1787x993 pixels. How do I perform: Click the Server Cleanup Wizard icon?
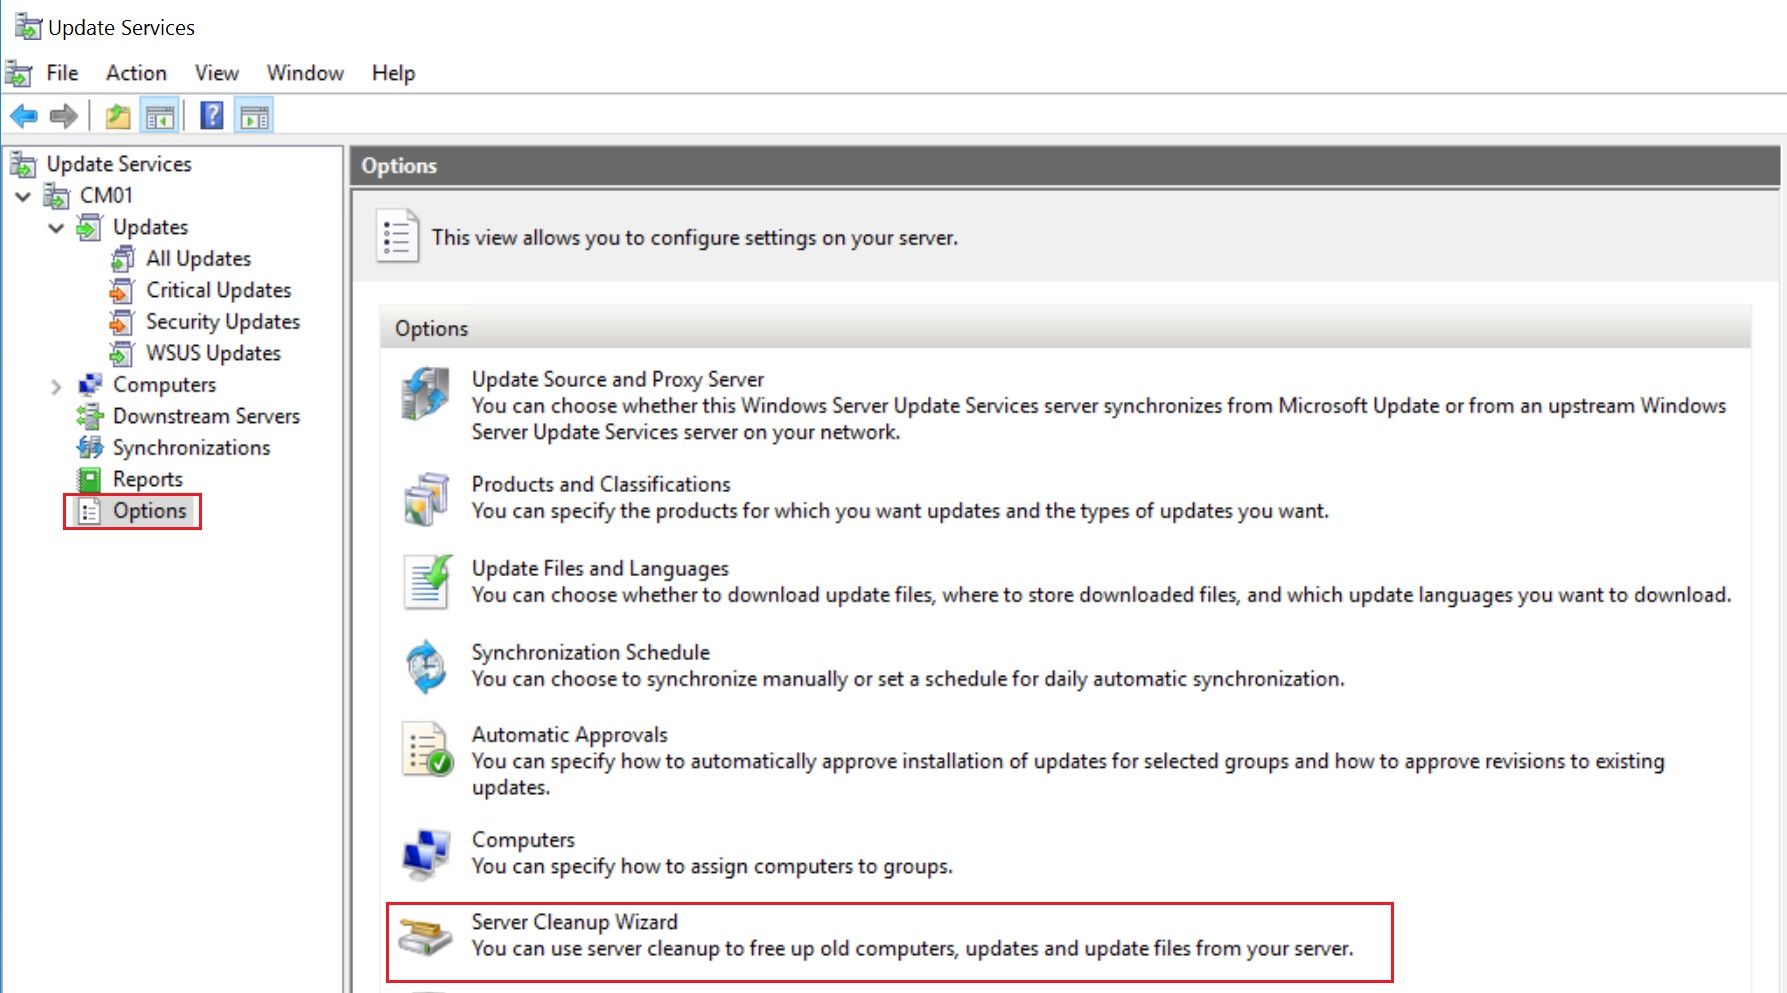(x=425, y=937)
